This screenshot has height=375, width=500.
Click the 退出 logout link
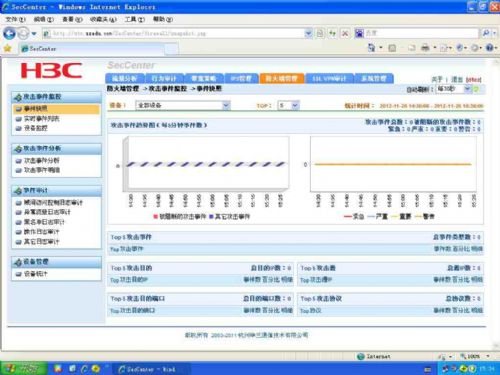coord(457,80)
